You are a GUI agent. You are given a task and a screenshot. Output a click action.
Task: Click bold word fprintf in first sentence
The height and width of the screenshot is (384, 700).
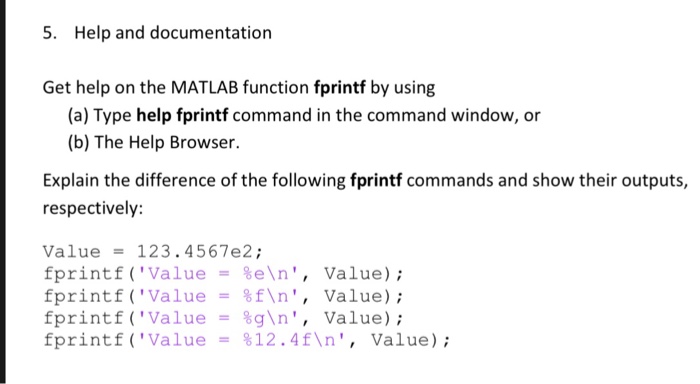point(340,88)
